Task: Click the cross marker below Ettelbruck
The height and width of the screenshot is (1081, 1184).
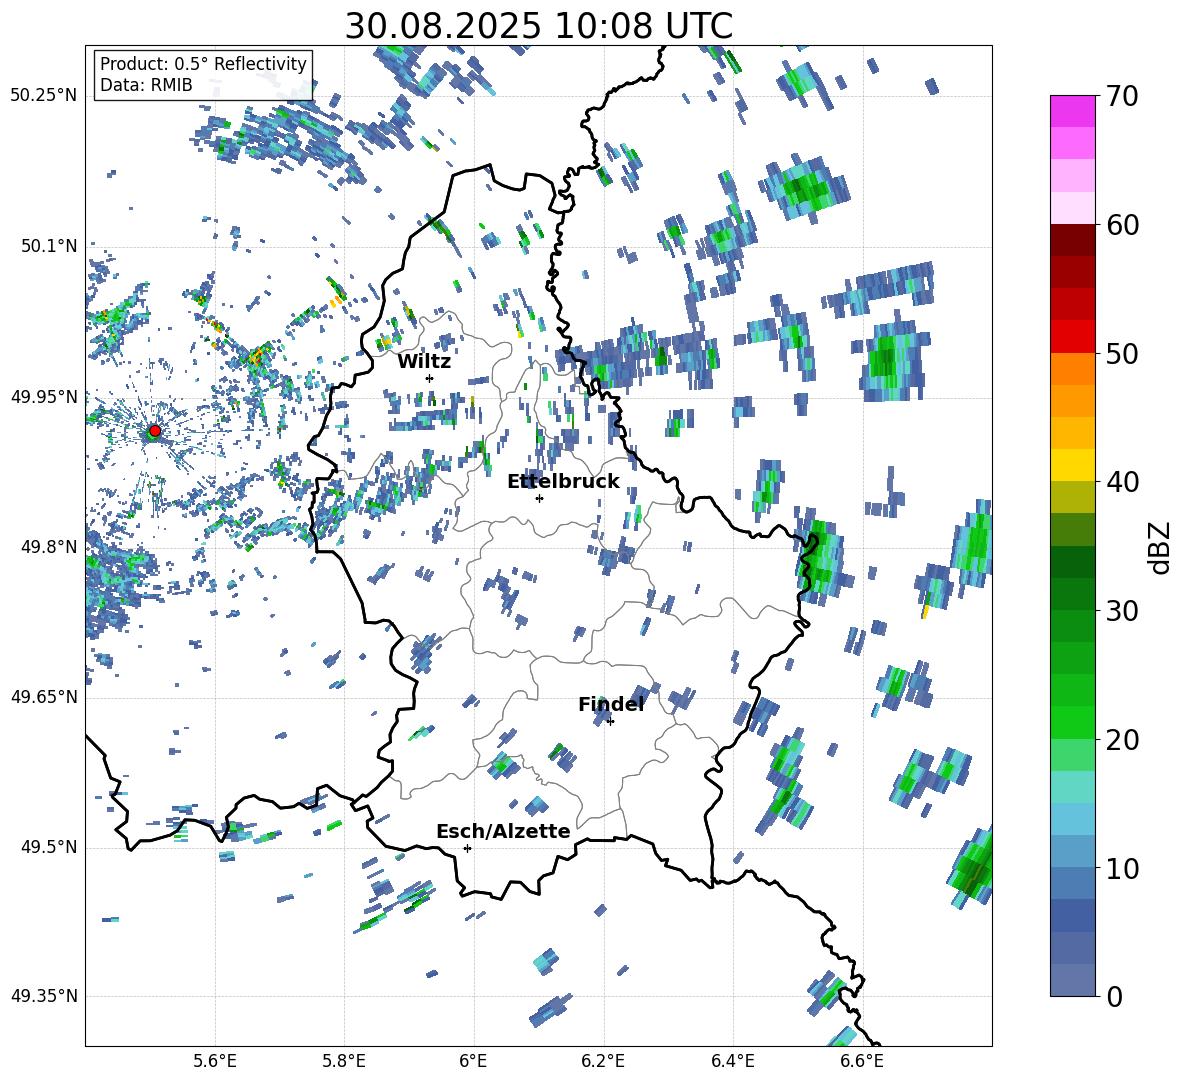Action: tap(539, 498)
